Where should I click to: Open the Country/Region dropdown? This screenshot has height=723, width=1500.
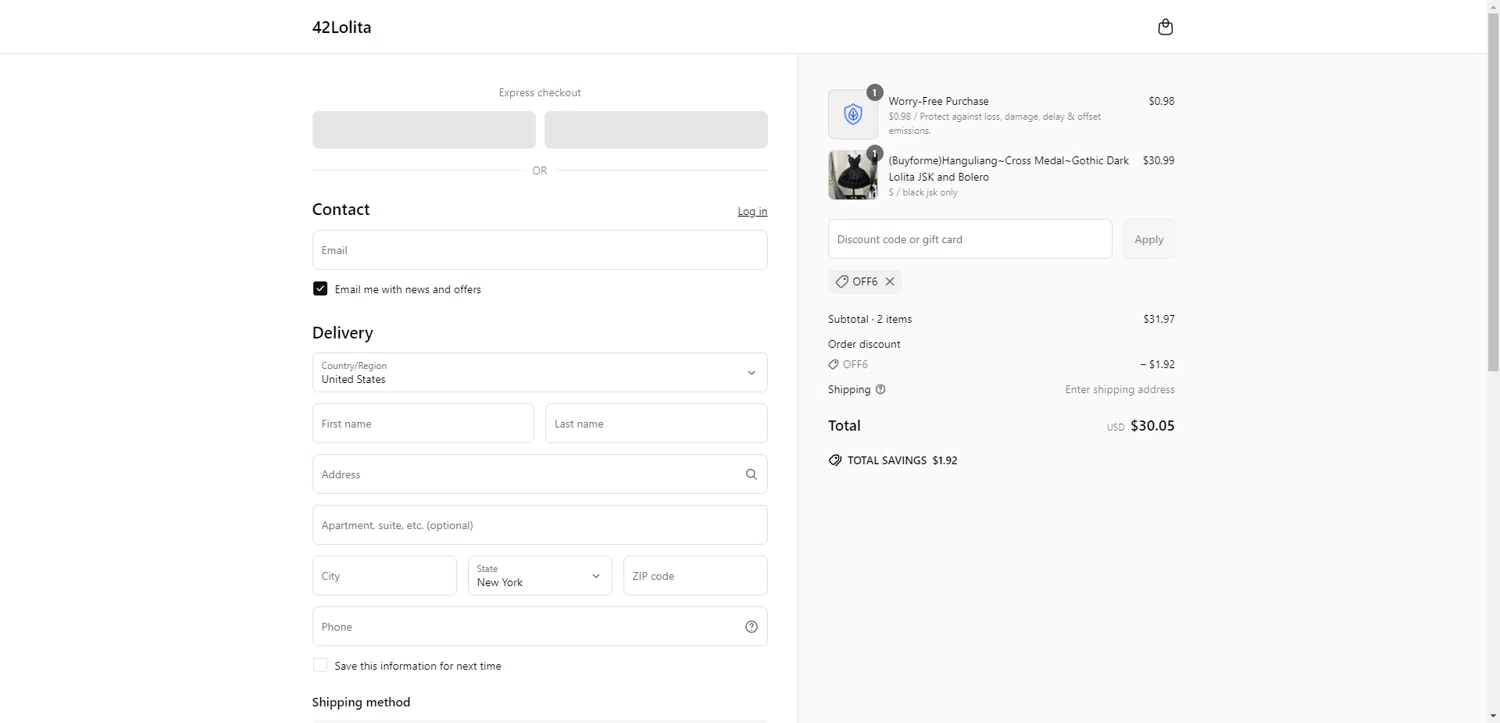click(540, 373)
